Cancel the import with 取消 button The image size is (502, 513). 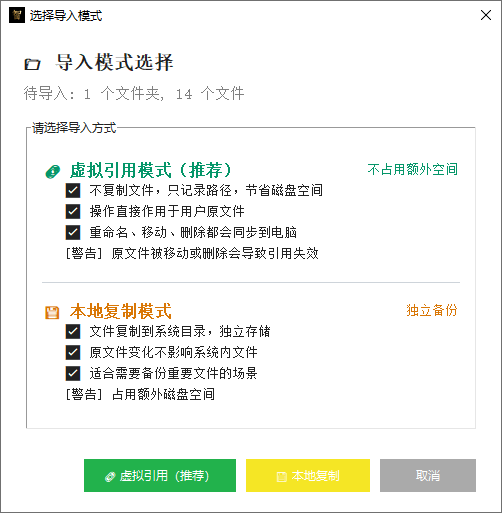tap(428, 475)
